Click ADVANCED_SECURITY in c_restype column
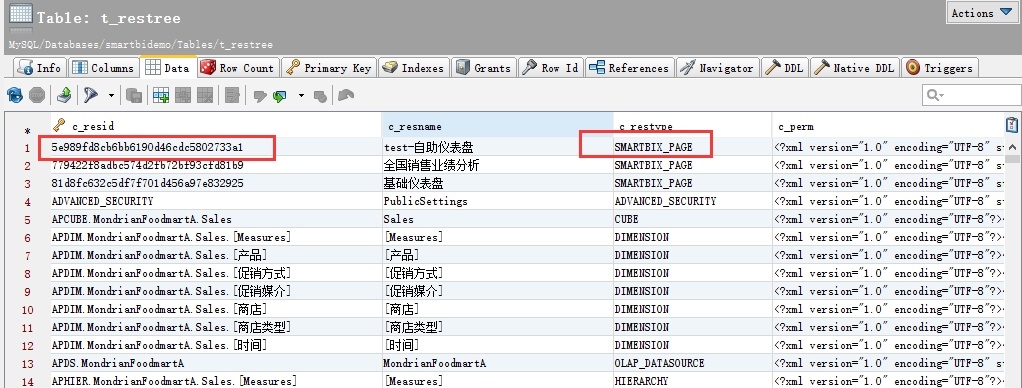This screenshot has height=388, width=1022. pyautogui.click(x=692, y=201)
